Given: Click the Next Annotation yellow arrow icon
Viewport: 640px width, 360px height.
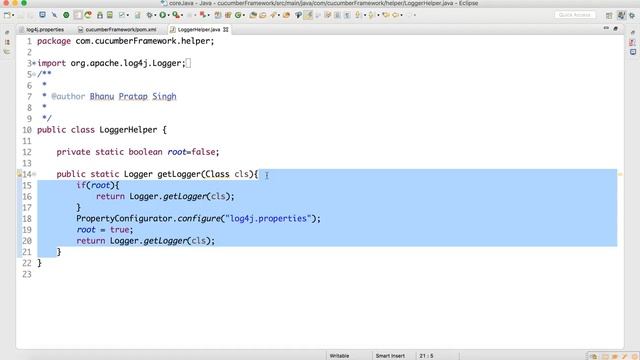Looking at the screenshot, I should point(358,15).
